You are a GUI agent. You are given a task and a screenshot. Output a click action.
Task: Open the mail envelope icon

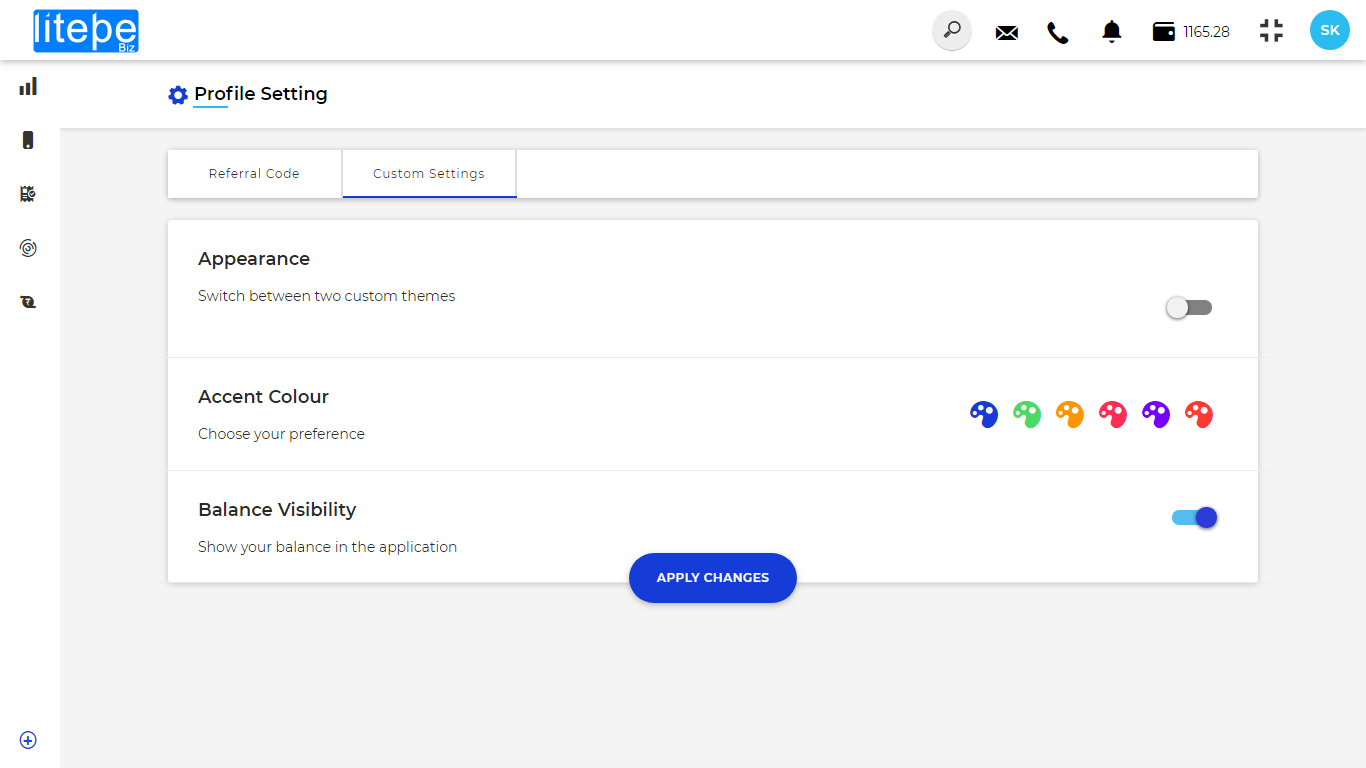1006,33
